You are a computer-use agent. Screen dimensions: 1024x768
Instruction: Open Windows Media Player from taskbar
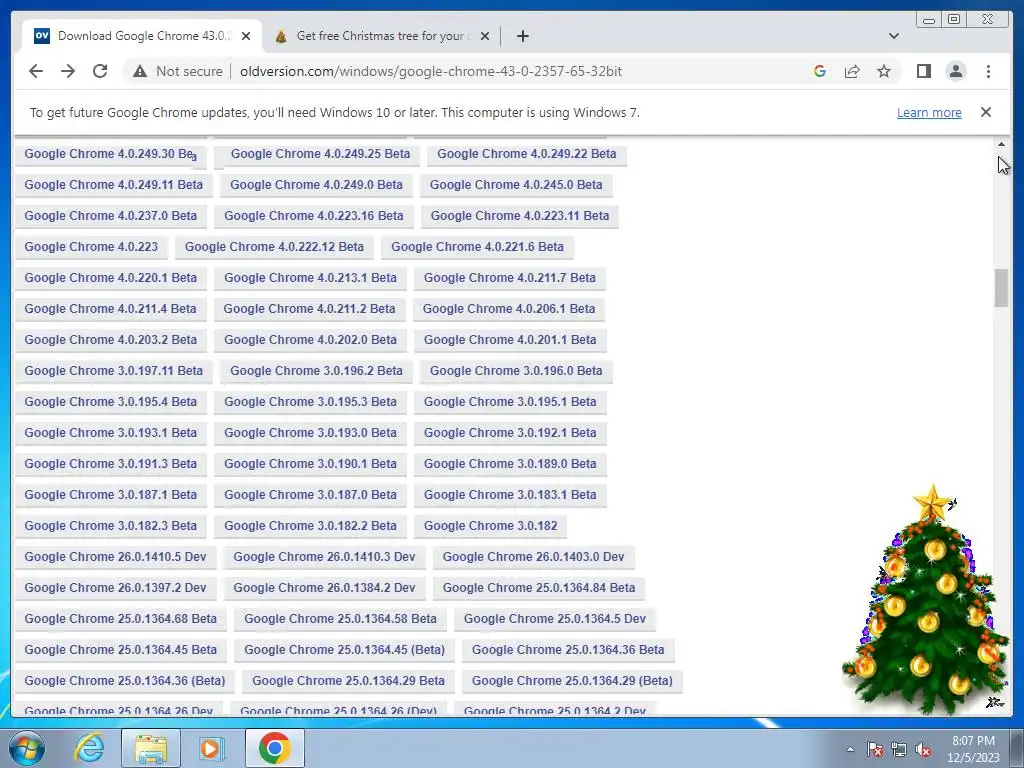coord(211,748)
